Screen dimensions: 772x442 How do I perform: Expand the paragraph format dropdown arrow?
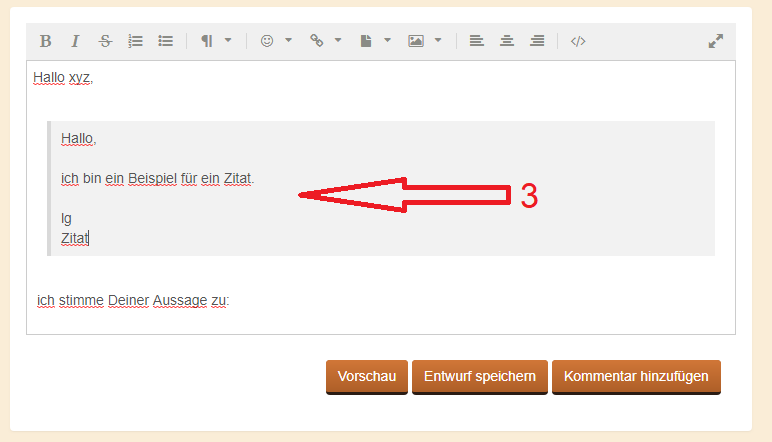tap(228, 40)
